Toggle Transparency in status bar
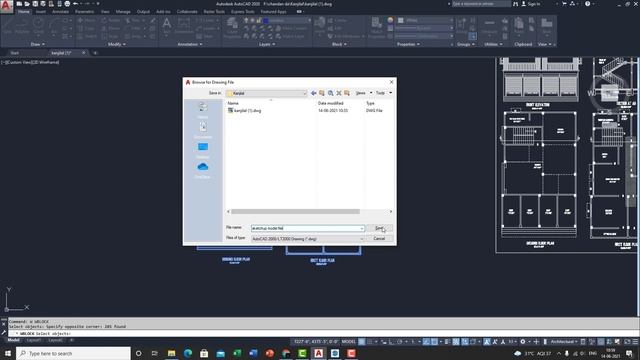 click(x=456, y=342)
